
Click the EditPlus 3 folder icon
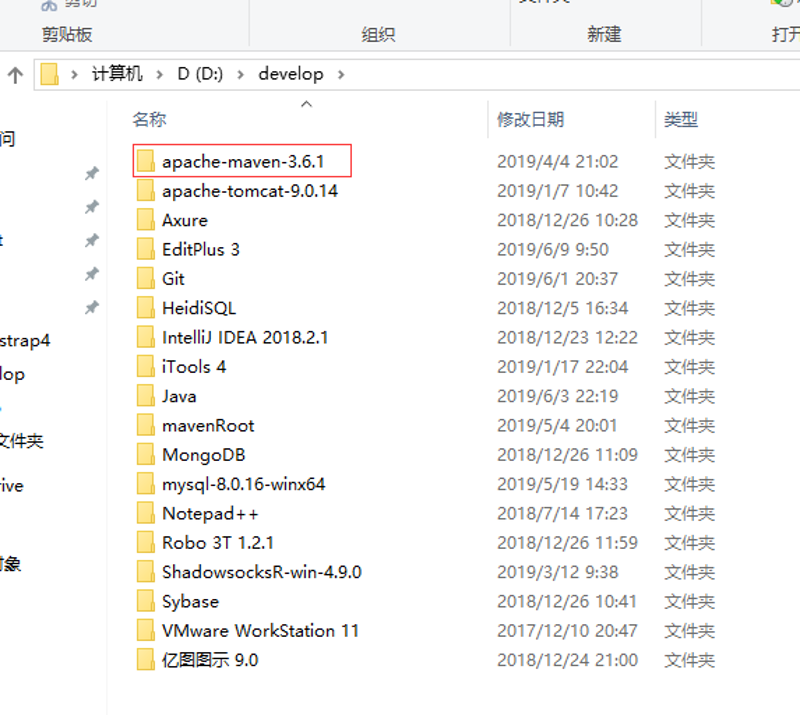pyautogui.click(x=145, y=250)
